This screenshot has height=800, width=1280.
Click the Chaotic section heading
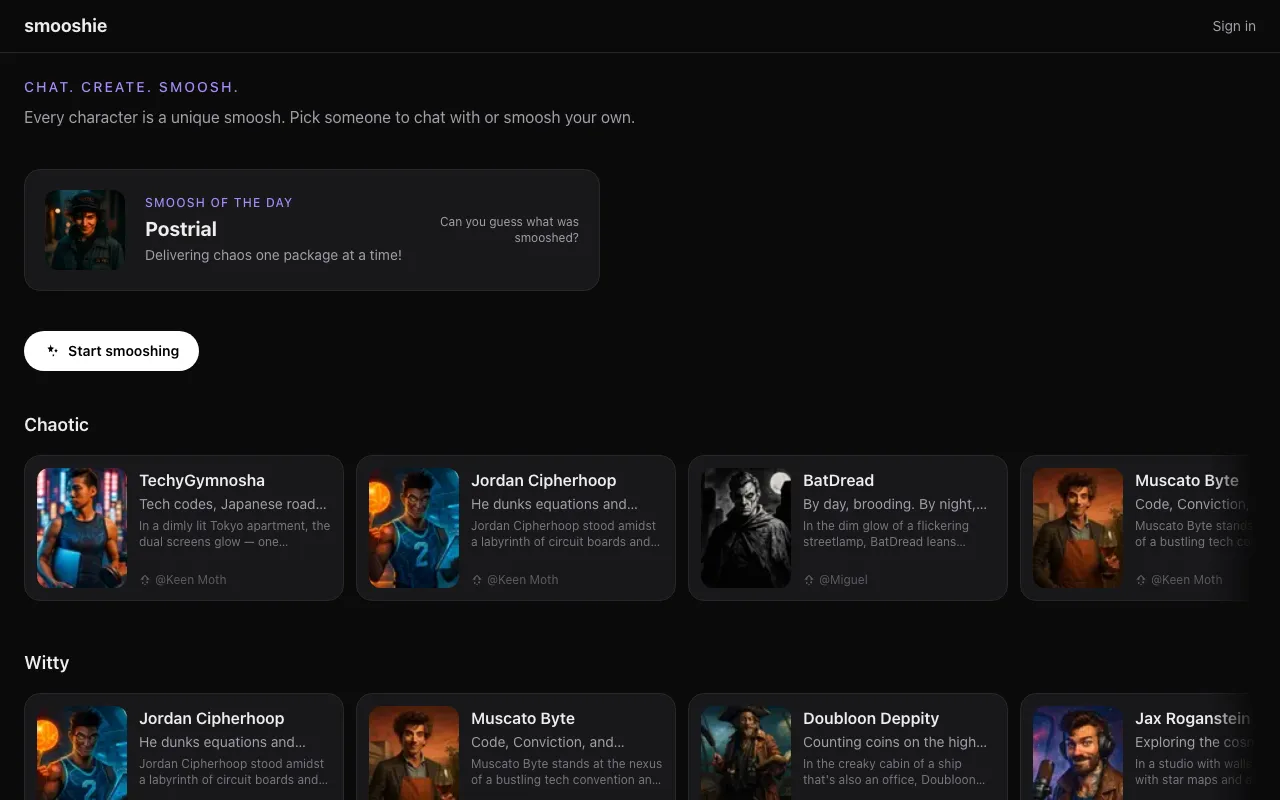tap(56, 425)
